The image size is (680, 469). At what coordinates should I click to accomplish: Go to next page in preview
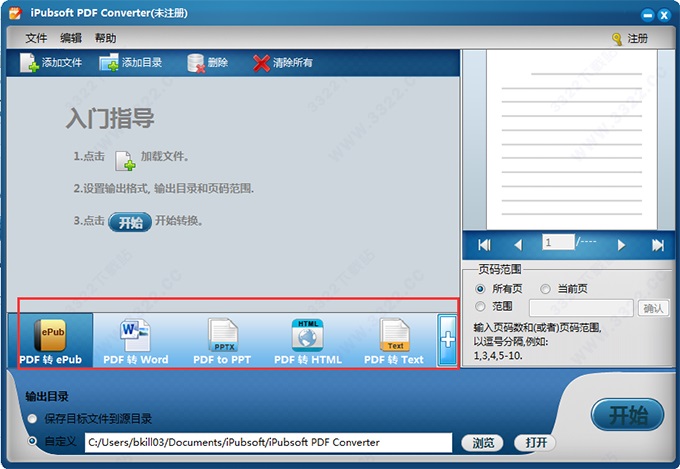tap(621, 245)
